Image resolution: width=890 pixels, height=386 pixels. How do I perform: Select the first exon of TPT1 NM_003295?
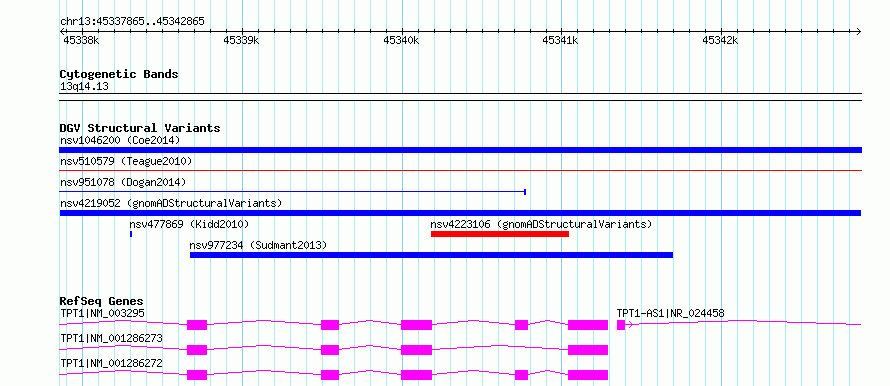pos(197,325)
